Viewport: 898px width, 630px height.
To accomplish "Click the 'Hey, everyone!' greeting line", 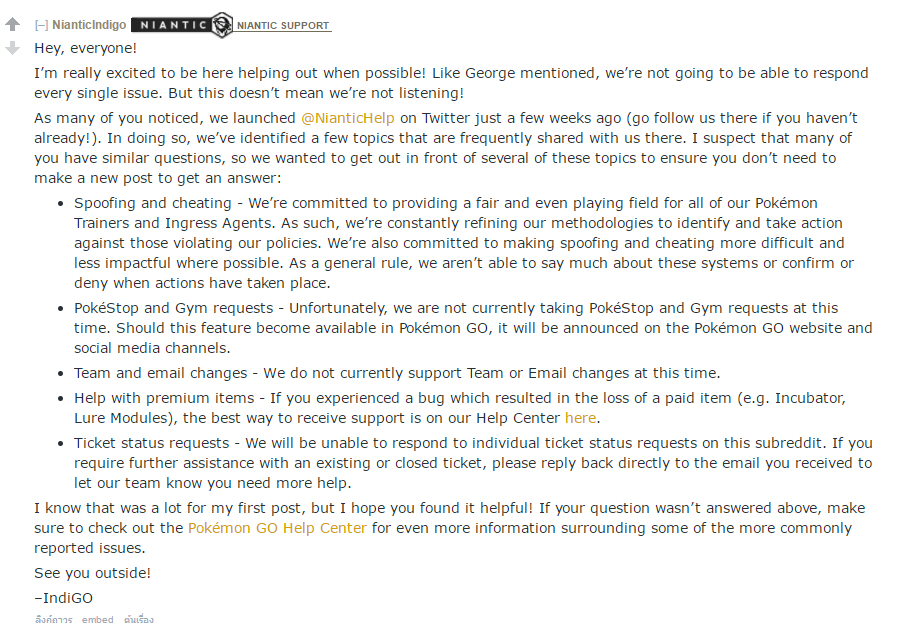I will pyautogui.click(x=85, y=48).
